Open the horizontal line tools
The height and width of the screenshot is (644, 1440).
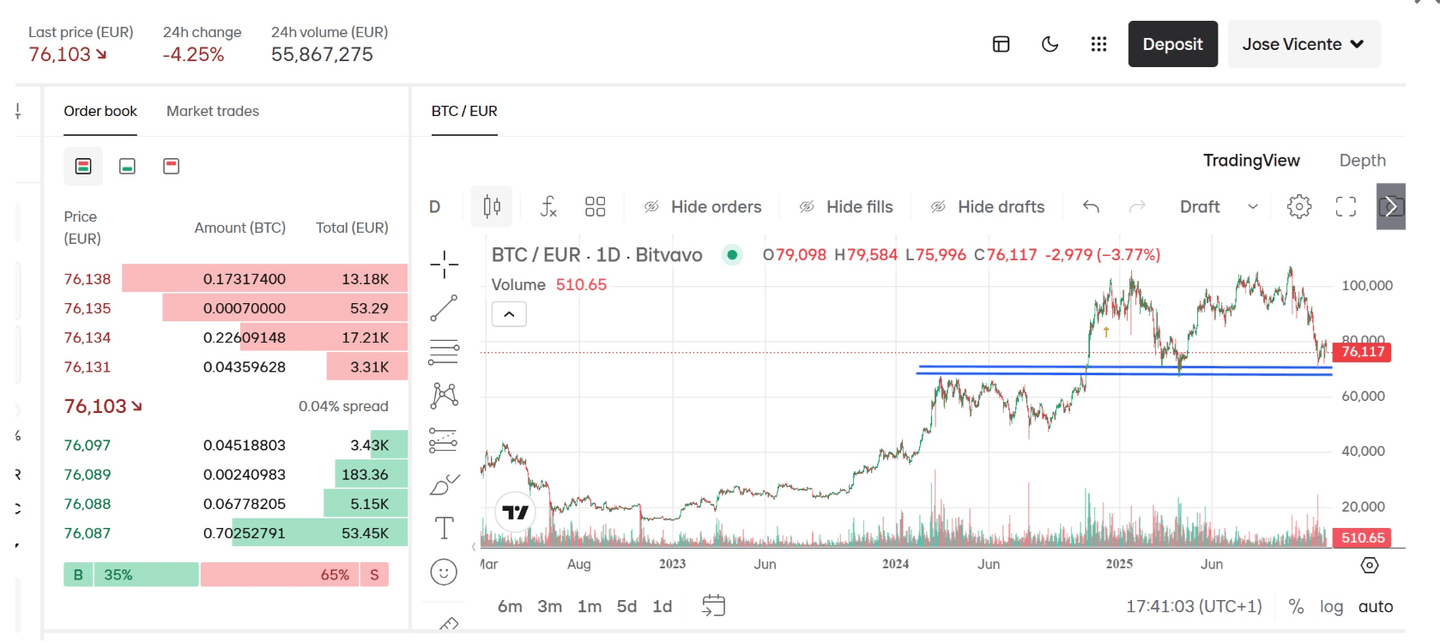coord(444,350)
